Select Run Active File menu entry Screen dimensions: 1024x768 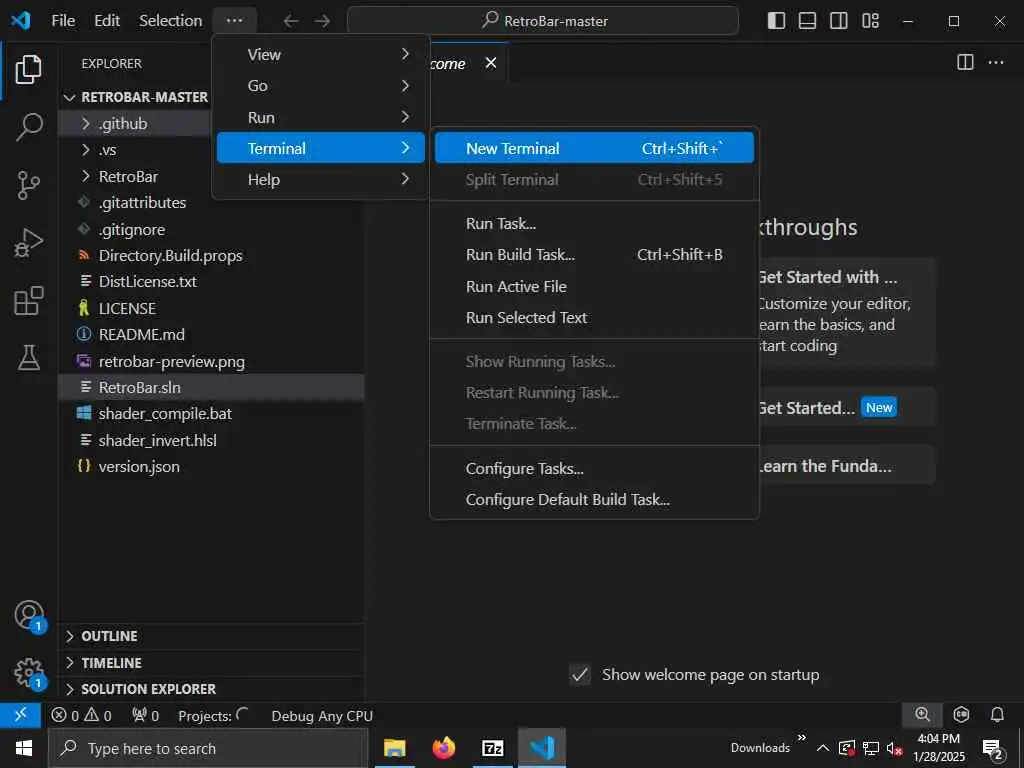click(594, 286)
